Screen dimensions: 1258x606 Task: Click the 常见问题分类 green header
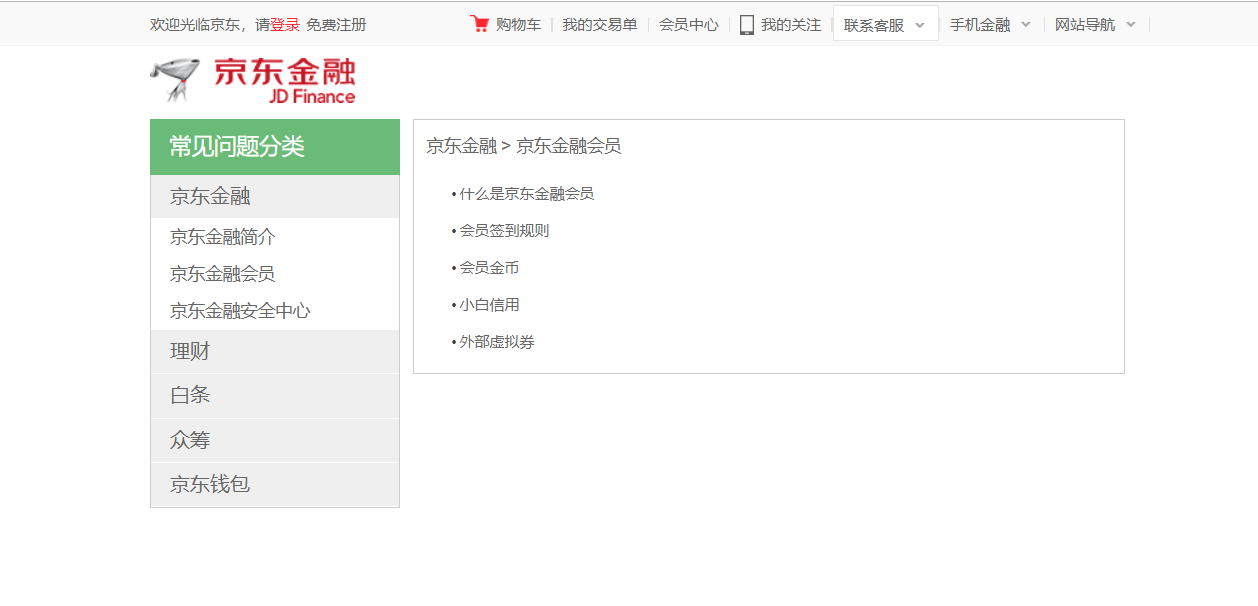pos(275,147)
